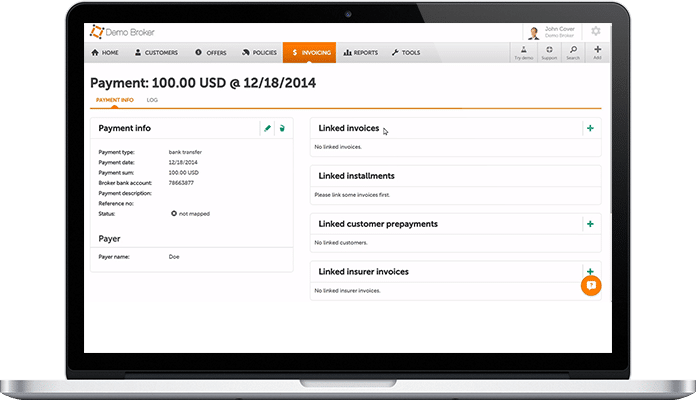Select payment sum 100.00 USD value

click(x=183, y=172)
